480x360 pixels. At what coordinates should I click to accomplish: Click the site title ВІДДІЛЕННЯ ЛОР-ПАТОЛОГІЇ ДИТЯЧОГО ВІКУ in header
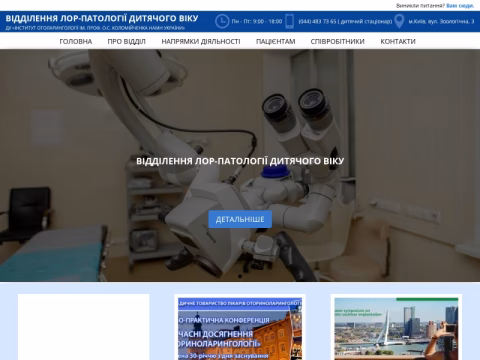pos(102,18)
